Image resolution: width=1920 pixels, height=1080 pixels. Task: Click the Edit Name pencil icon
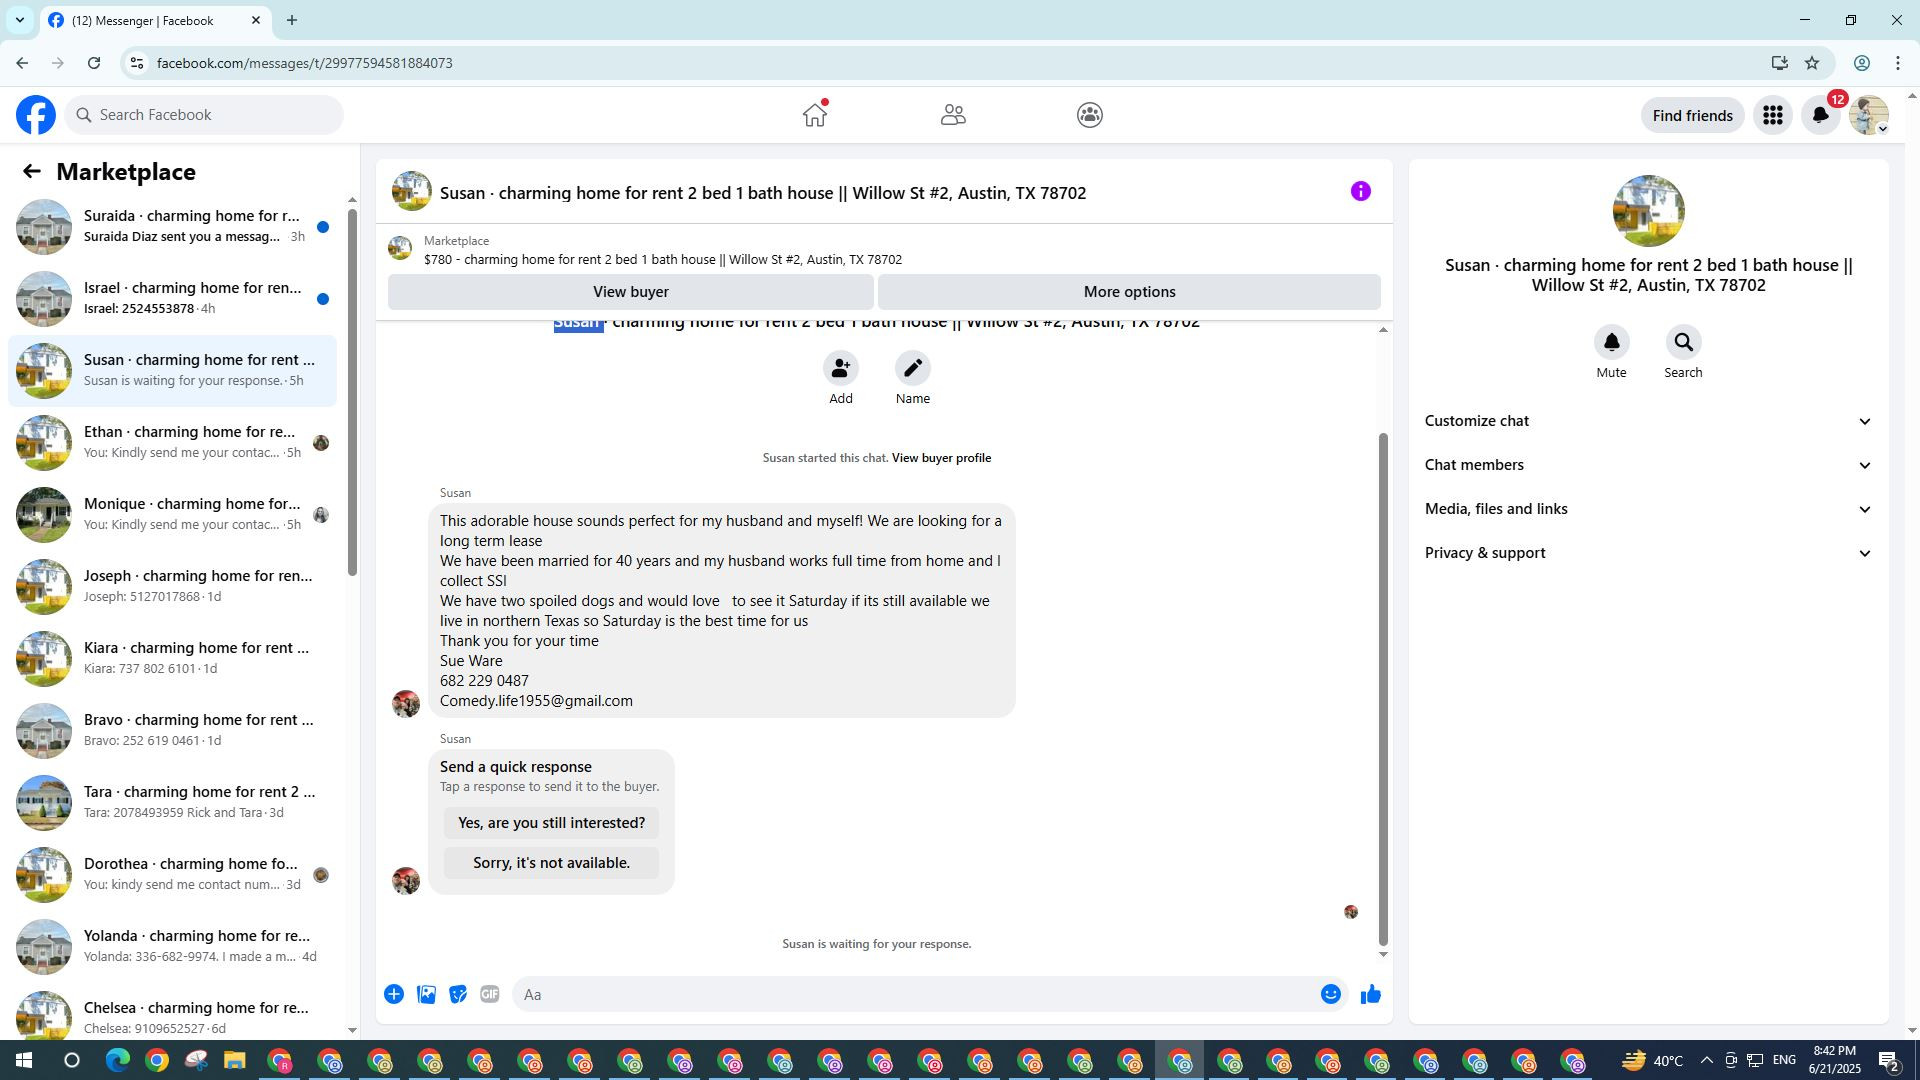912,368
